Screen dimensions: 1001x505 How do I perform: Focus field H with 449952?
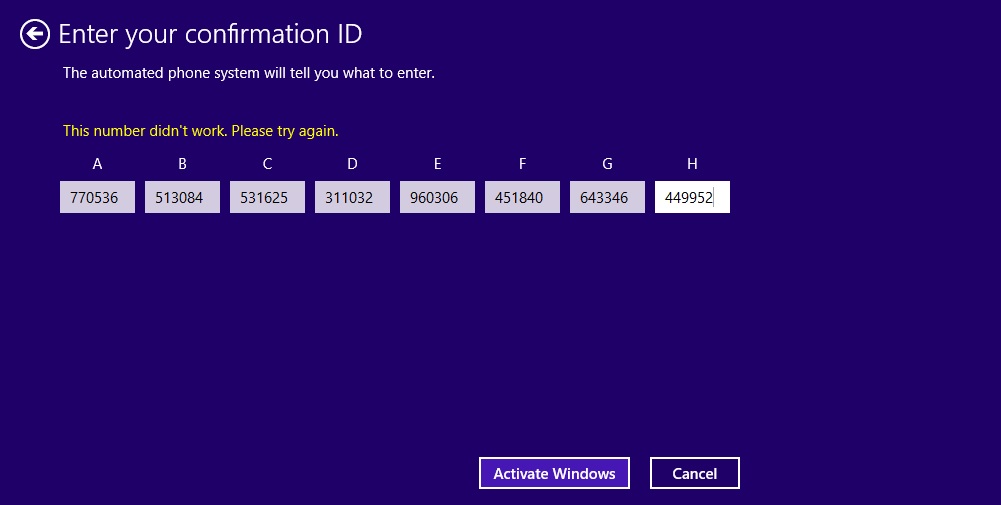pyautogui.click(x=692, y=197)
